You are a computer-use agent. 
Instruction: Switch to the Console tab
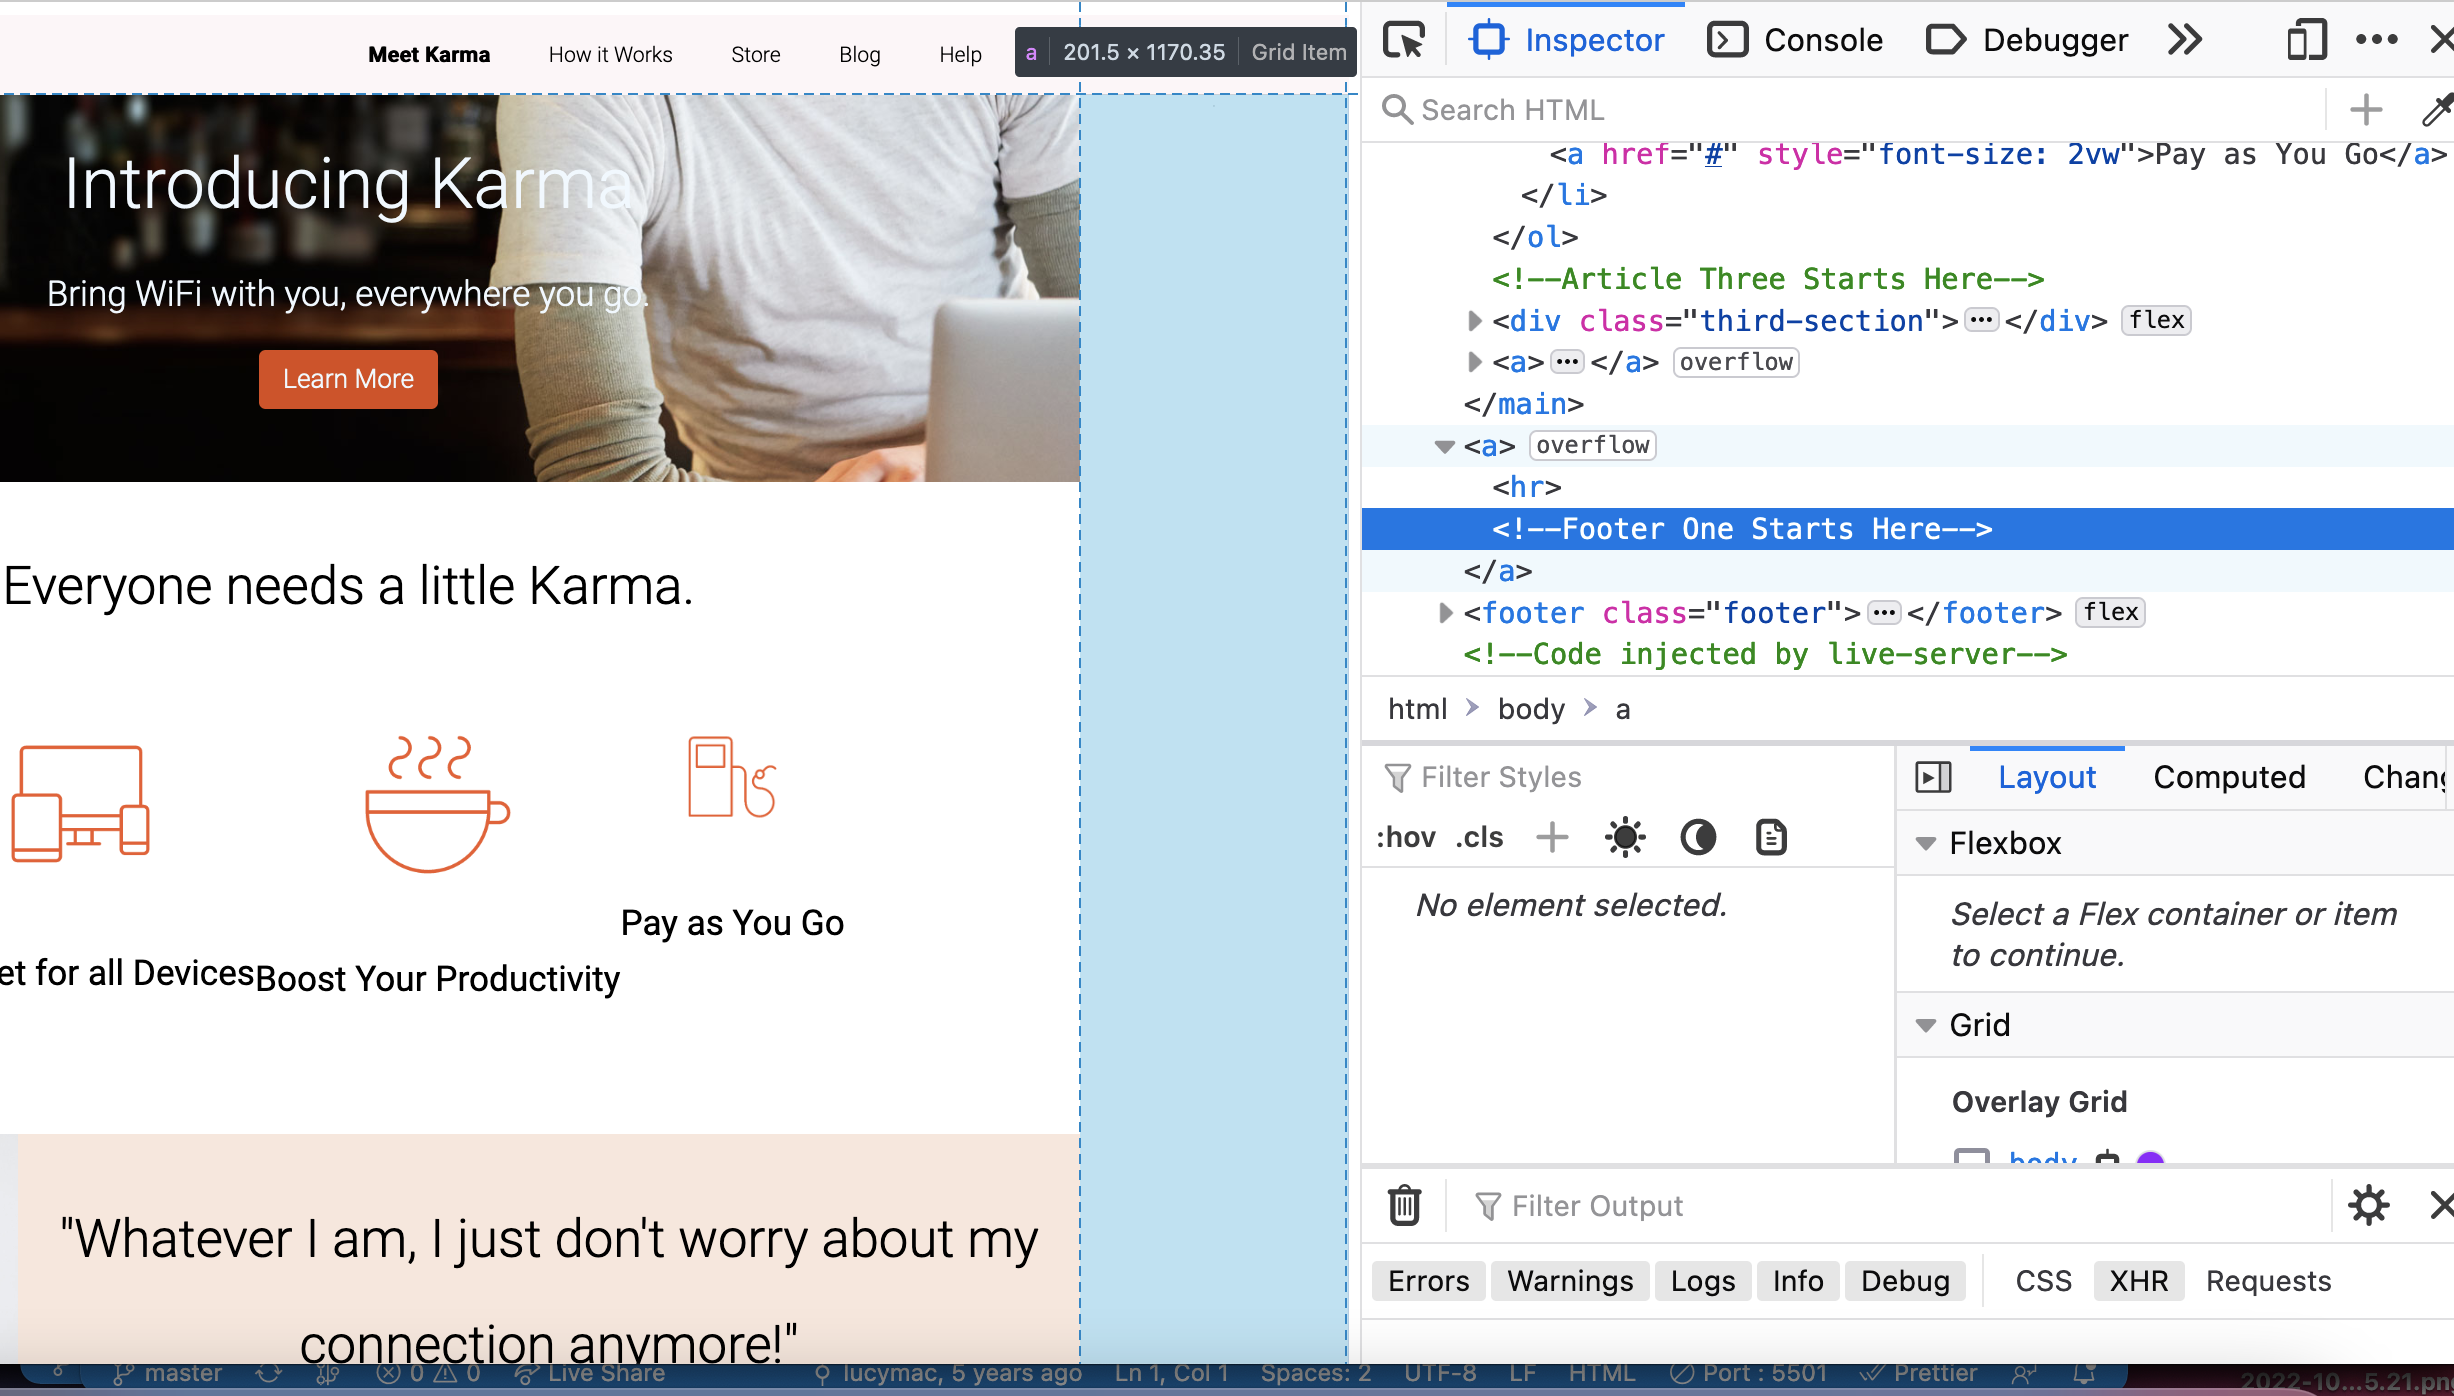[x=1794, y=40]
